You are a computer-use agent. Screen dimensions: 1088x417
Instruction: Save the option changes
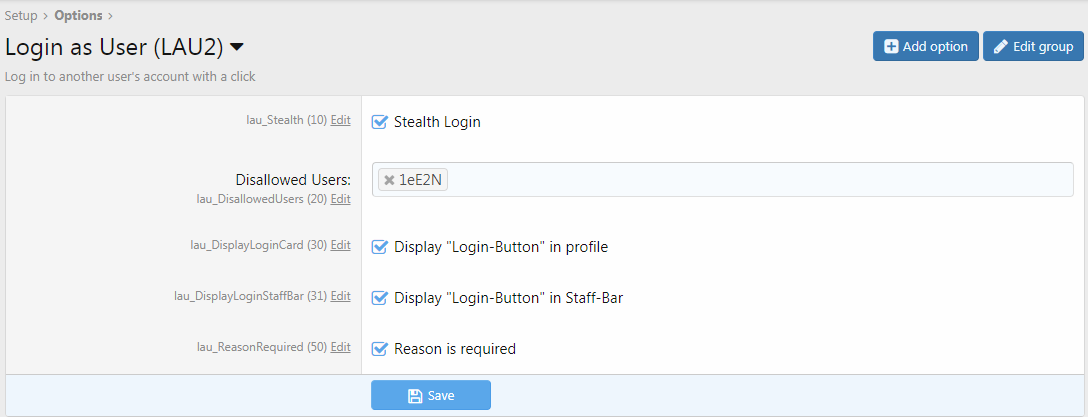431,396
